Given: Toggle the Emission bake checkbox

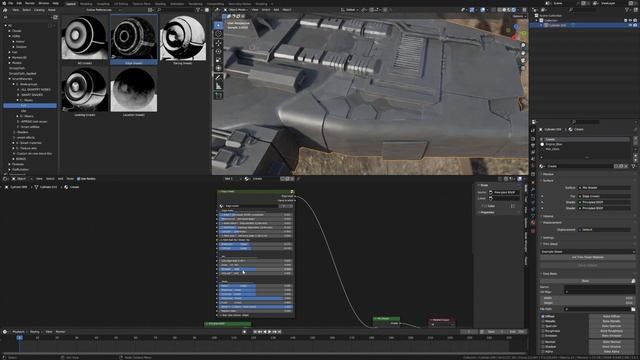Looking at the screenshot, I should [x=543, y=336].
